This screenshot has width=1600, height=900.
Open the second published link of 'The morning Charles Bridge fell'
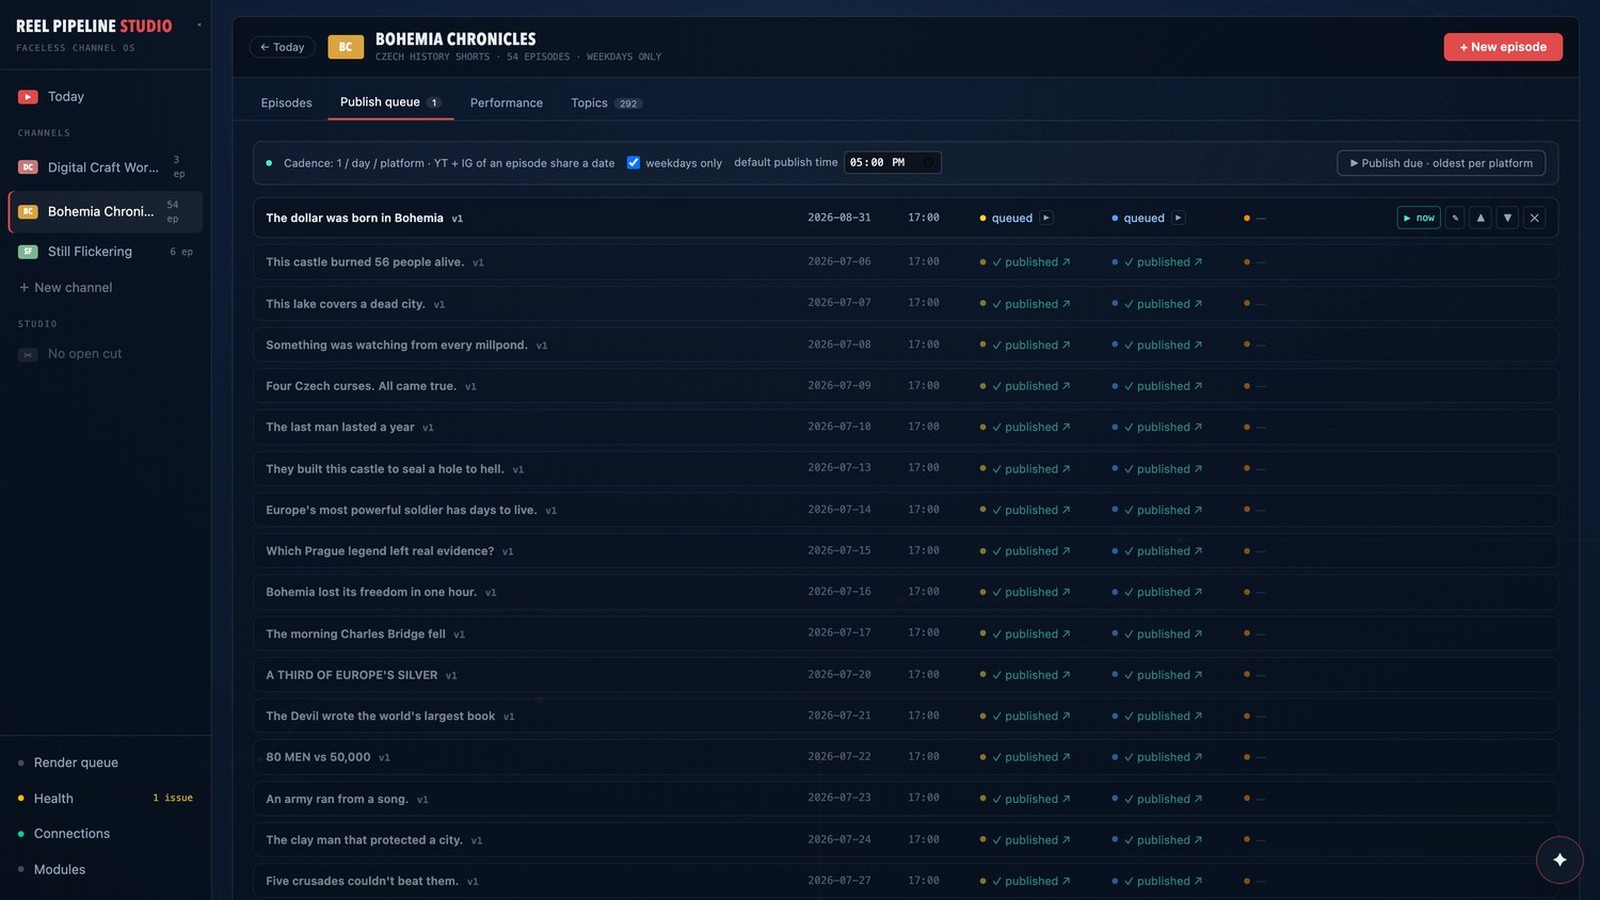1163,634
